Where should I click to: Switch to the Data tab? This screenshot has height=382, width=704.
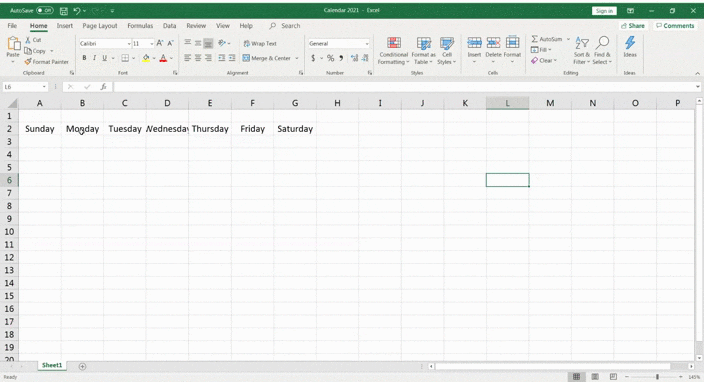point(169,26)
